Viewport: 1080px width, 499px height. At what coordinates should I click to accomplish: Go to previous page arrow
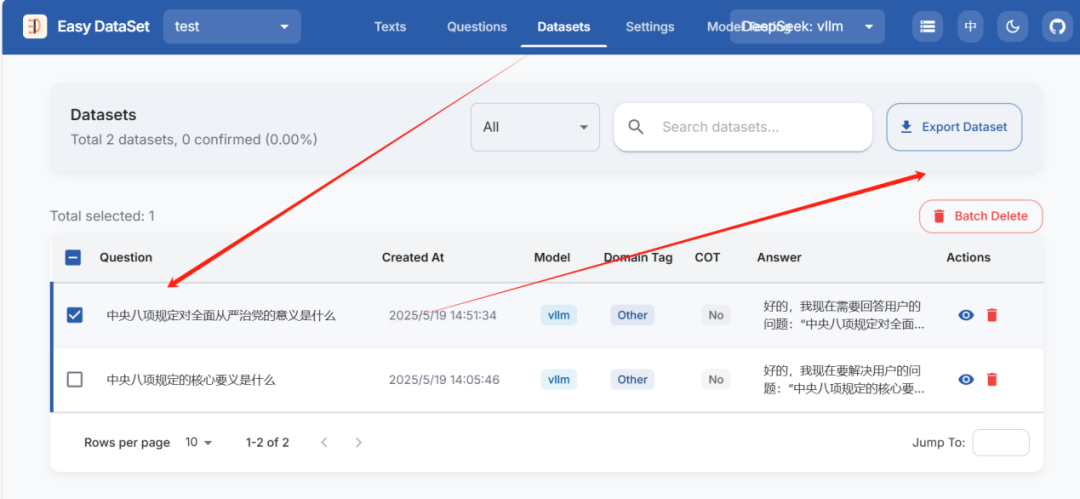[324, 442]
